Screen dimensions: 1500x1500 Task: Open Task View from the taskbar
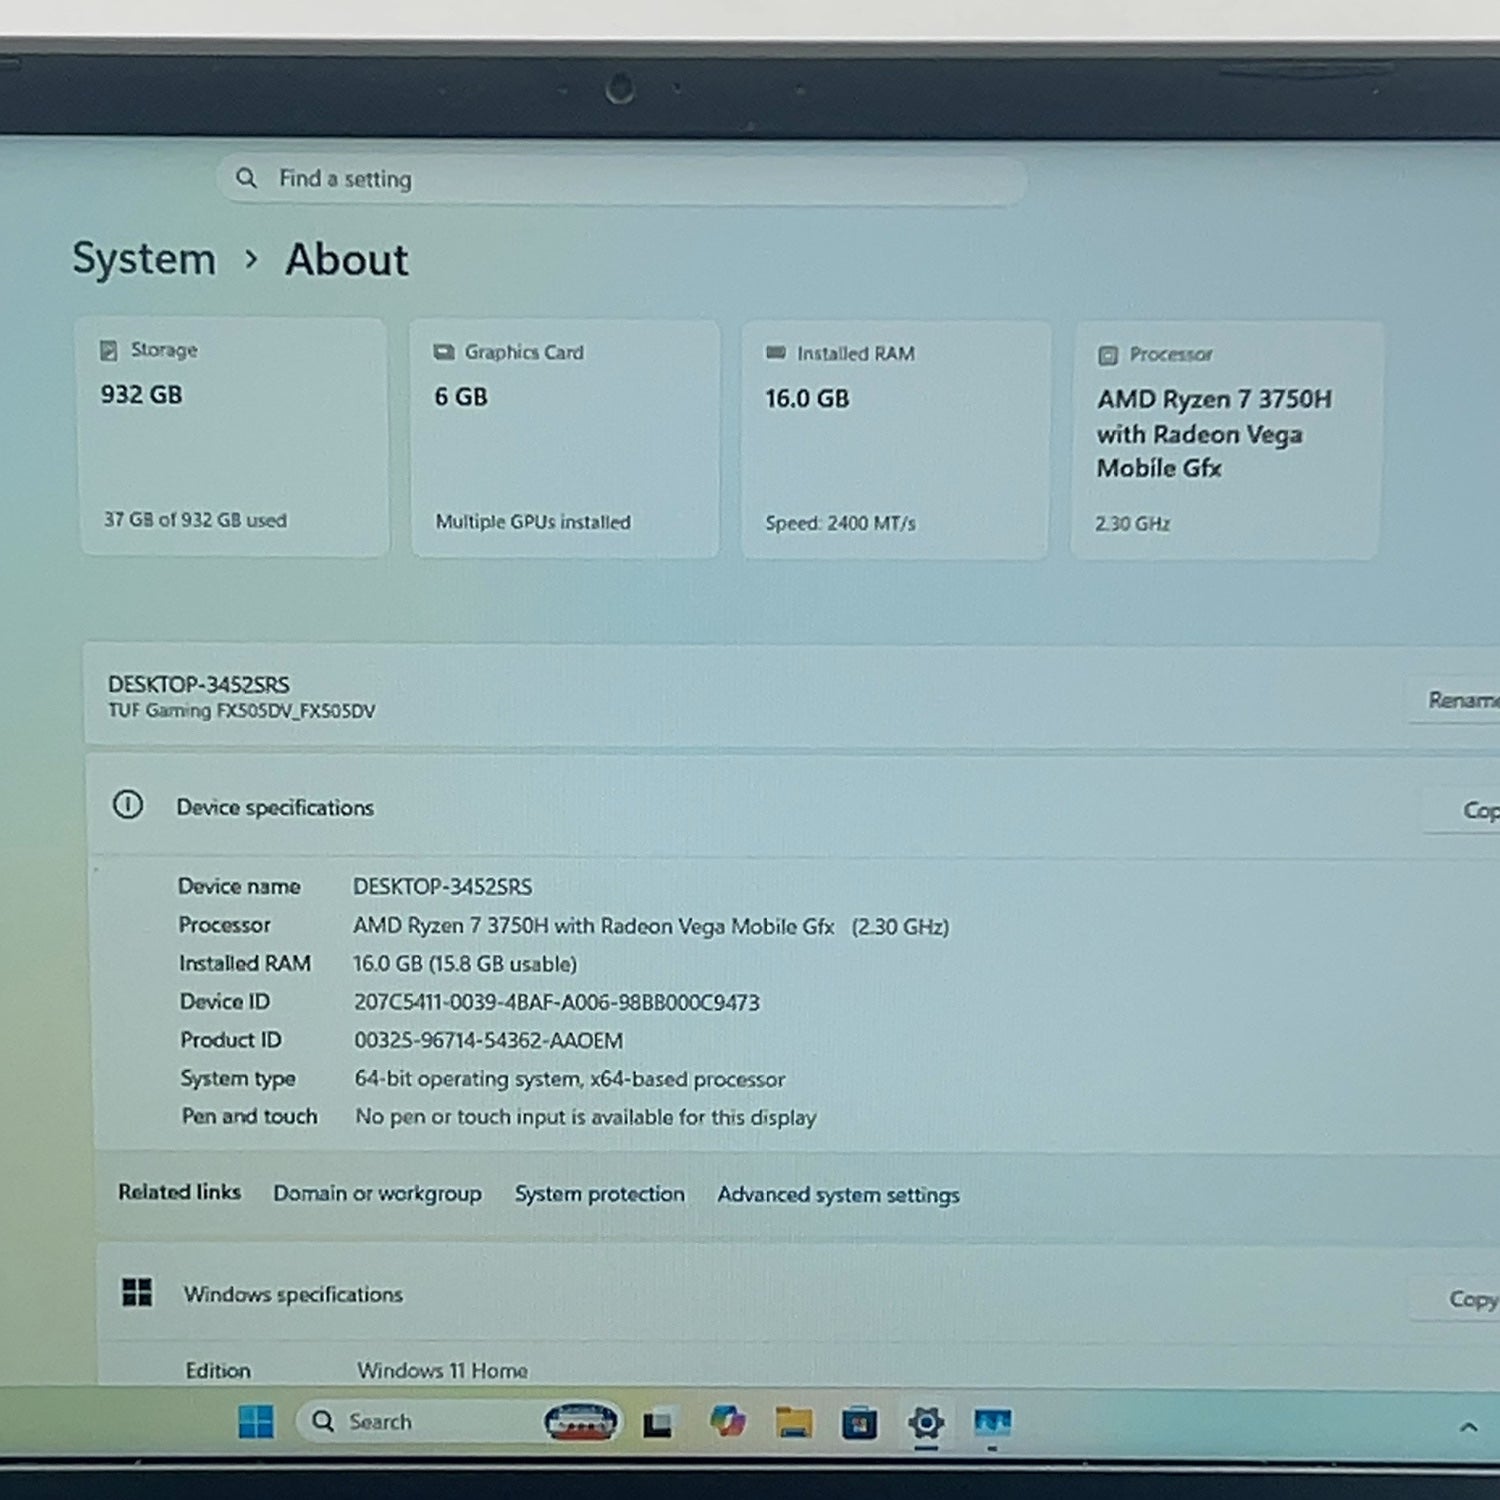(657, 1423)
